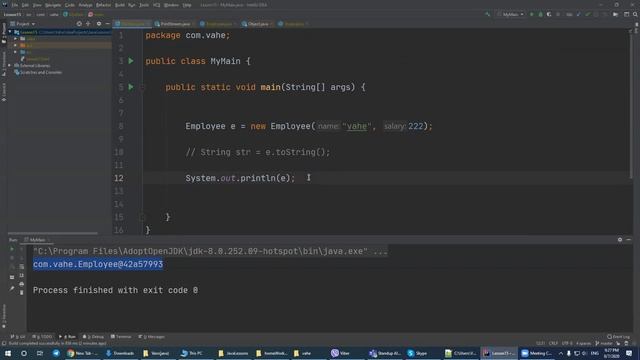
Task: Open the Event Log button
Action: (618, 337)
